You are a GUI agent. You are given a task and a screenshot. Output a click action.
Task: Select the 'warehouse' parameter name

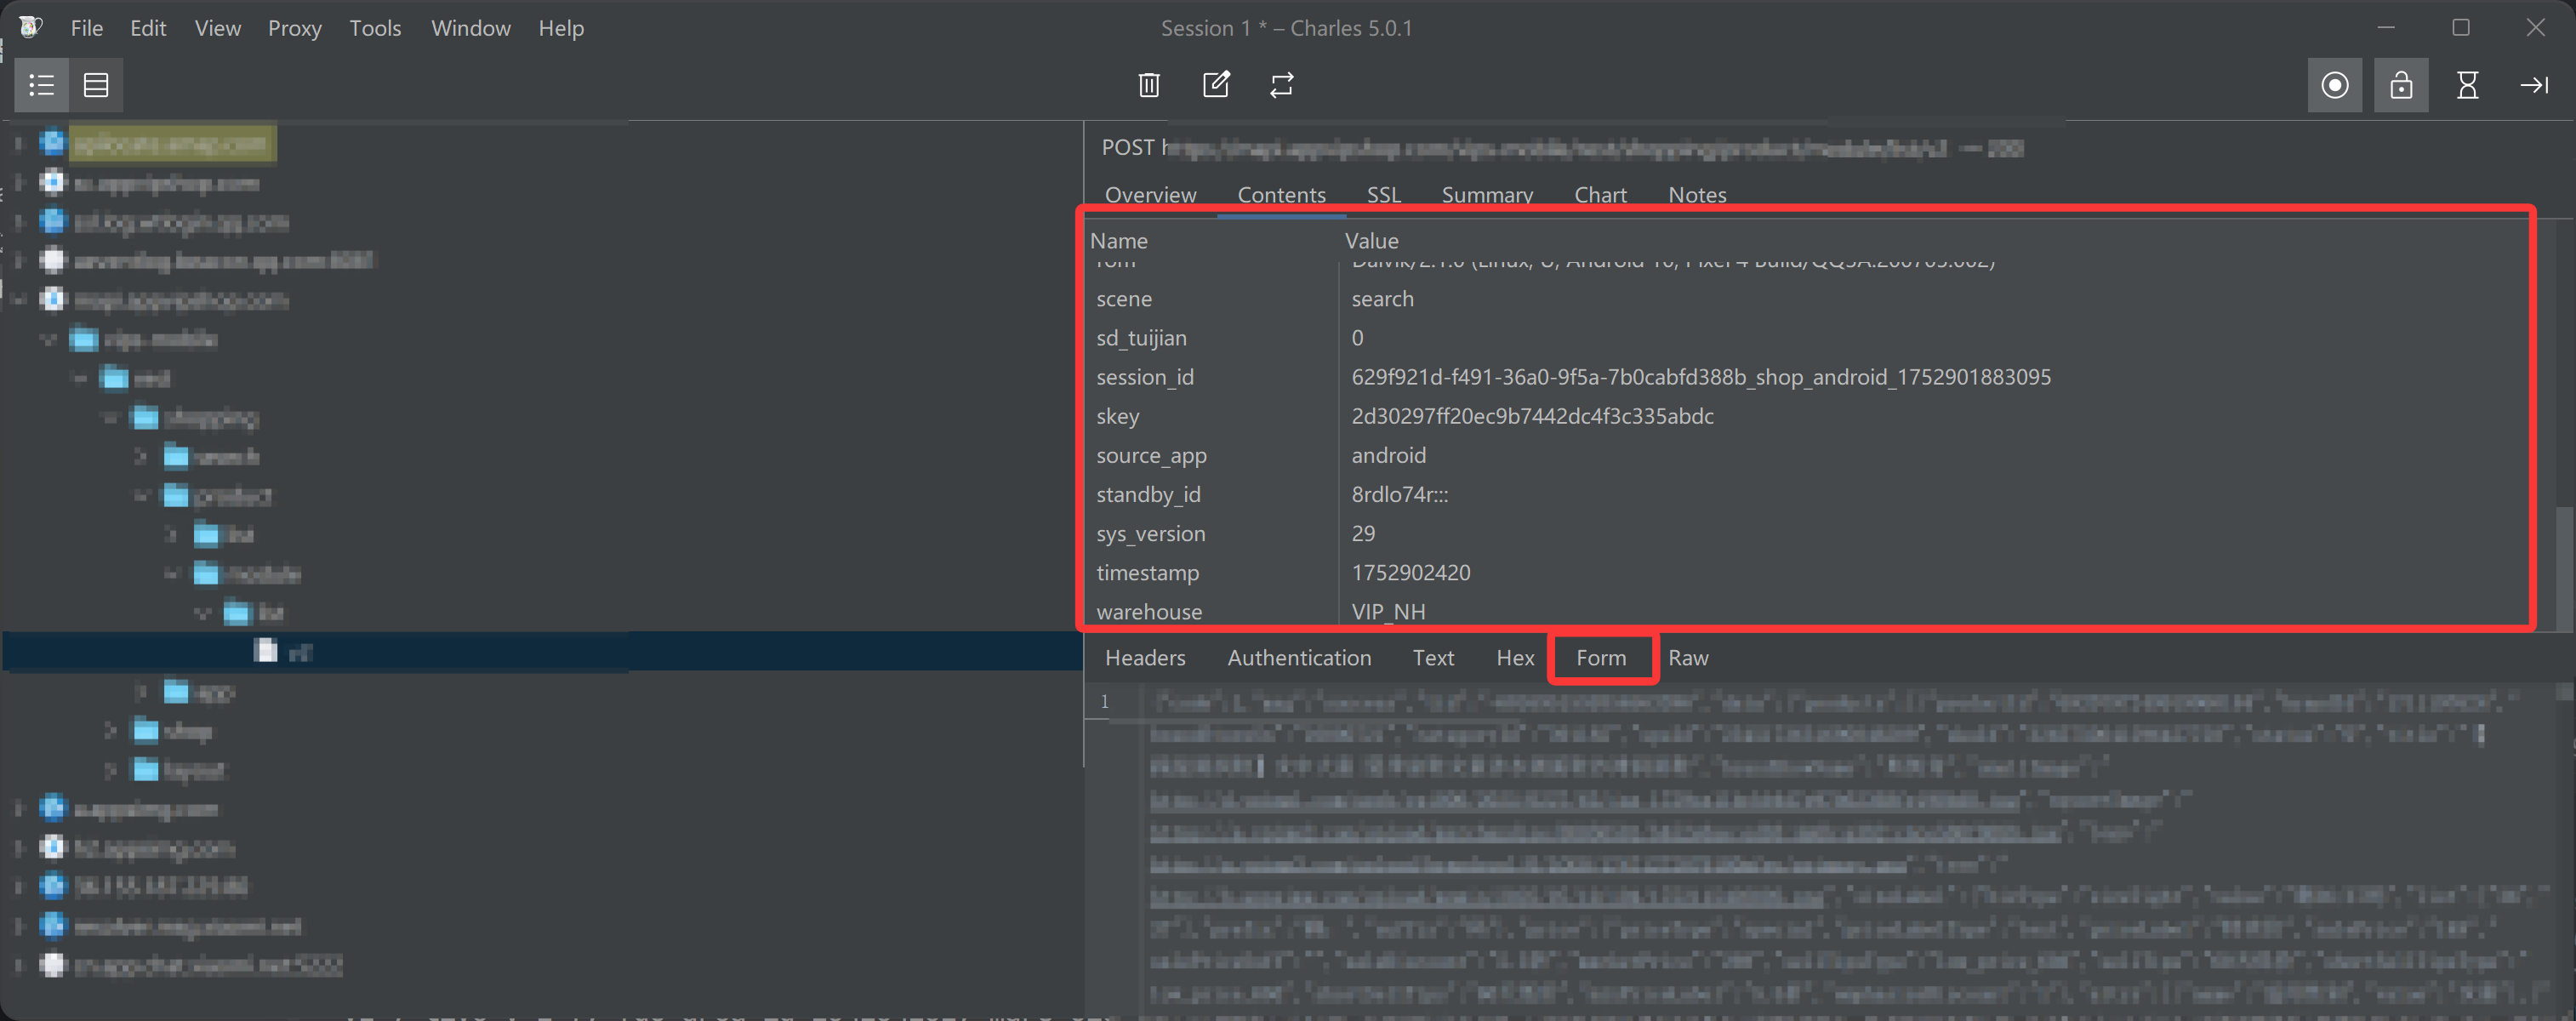[1149, 612]
